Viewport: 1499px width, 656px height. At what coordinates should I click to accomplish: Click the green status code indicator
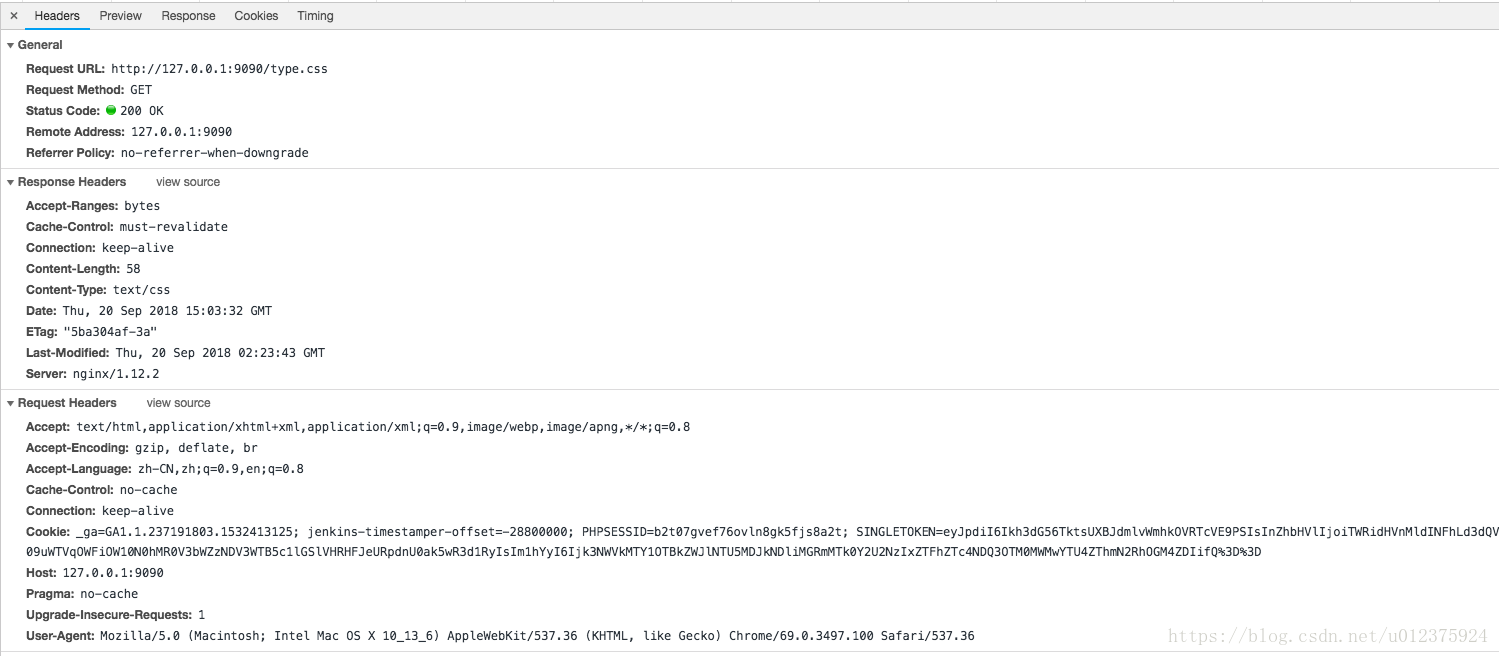111,111
